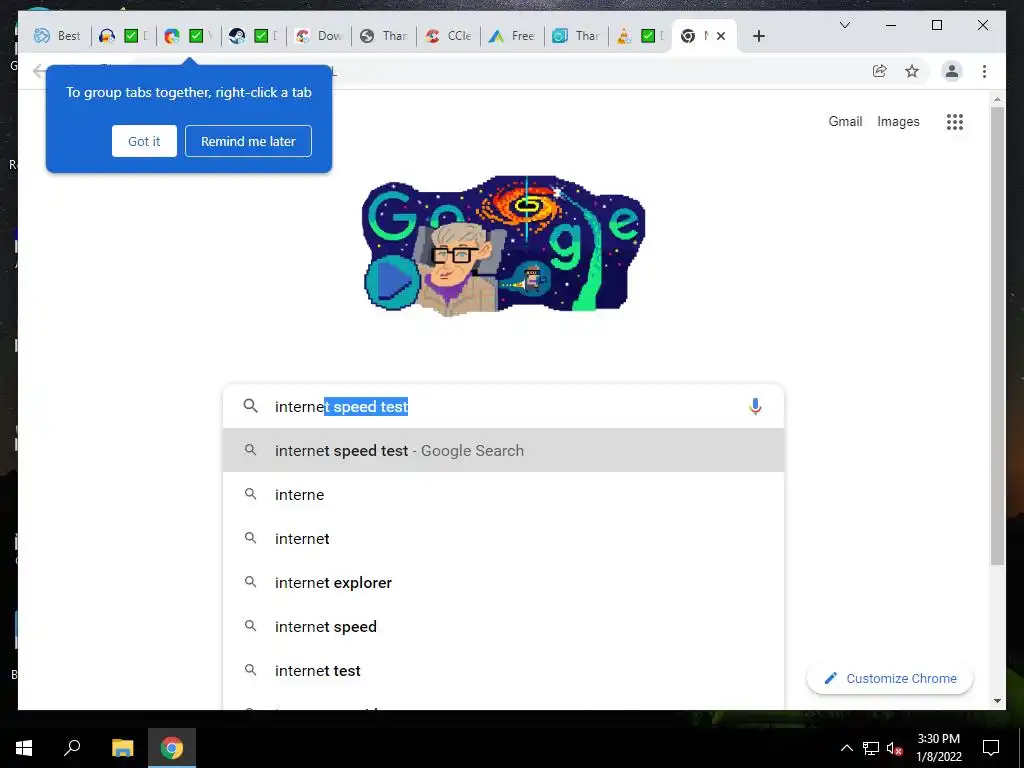
Task: Pick the 'internet' suggestion
Action: coord(503,539)
